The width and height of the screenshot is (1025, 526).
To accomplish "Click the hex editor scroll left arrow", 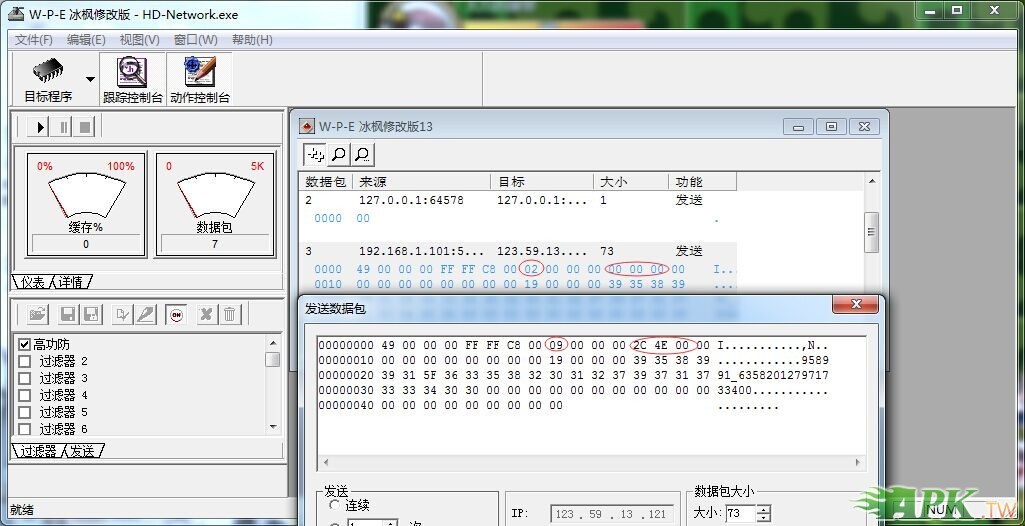I will coord(326,463).
